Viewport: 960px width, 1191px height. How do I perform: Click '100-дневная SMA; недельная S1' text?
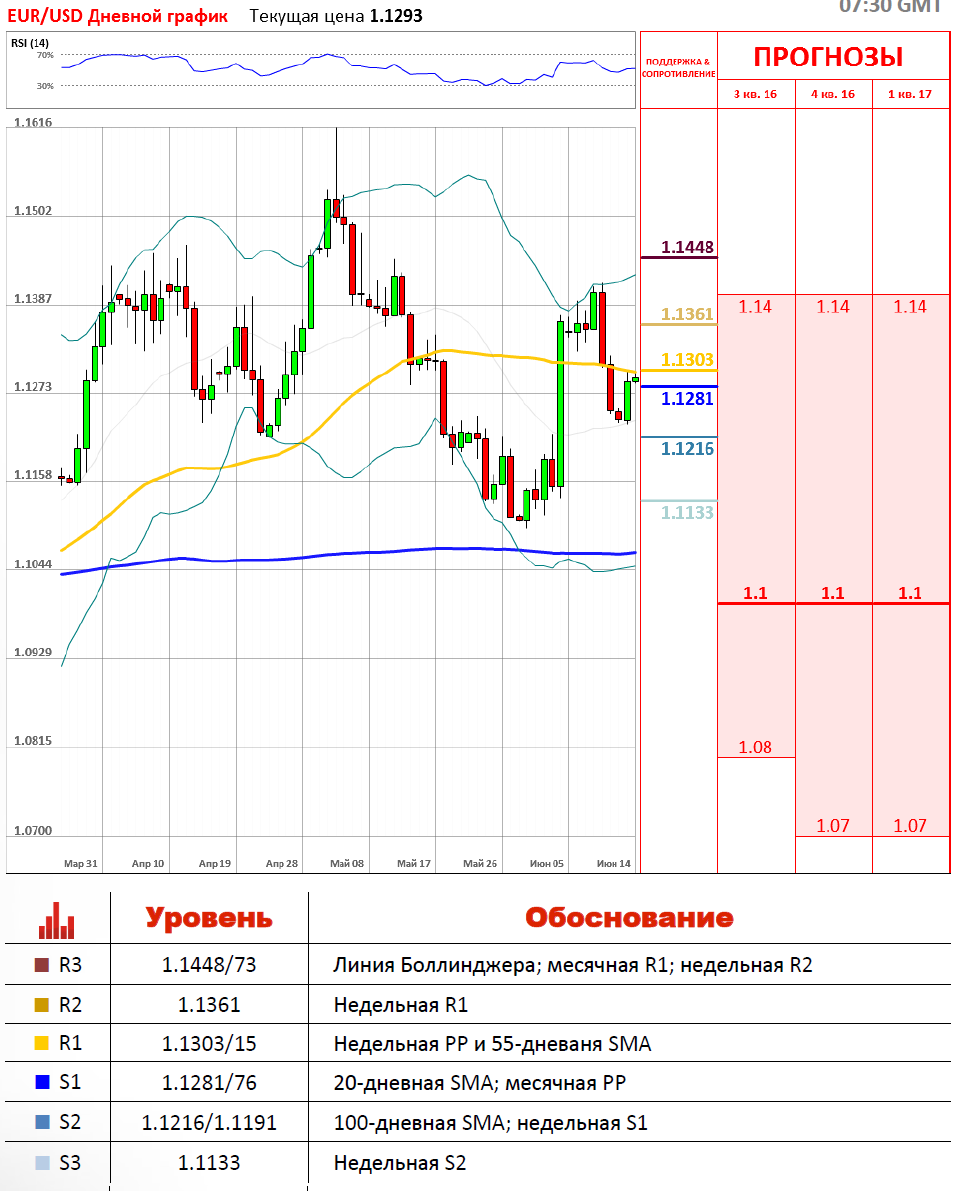tap(490, 1123)
